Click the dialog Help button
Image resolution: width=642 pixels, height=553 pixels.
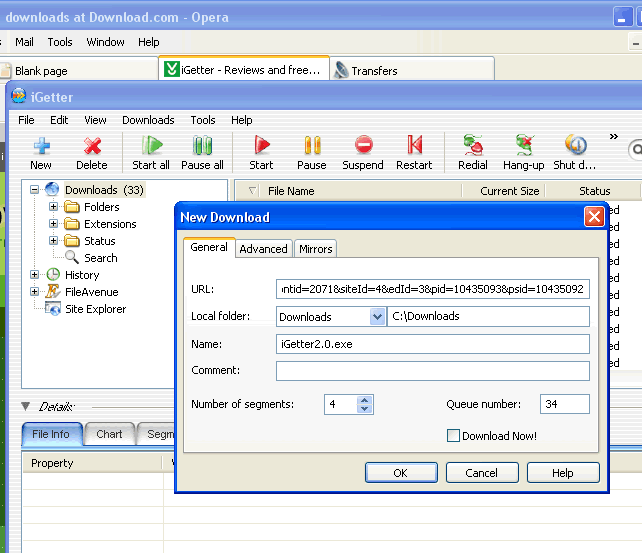coord(563,473)
